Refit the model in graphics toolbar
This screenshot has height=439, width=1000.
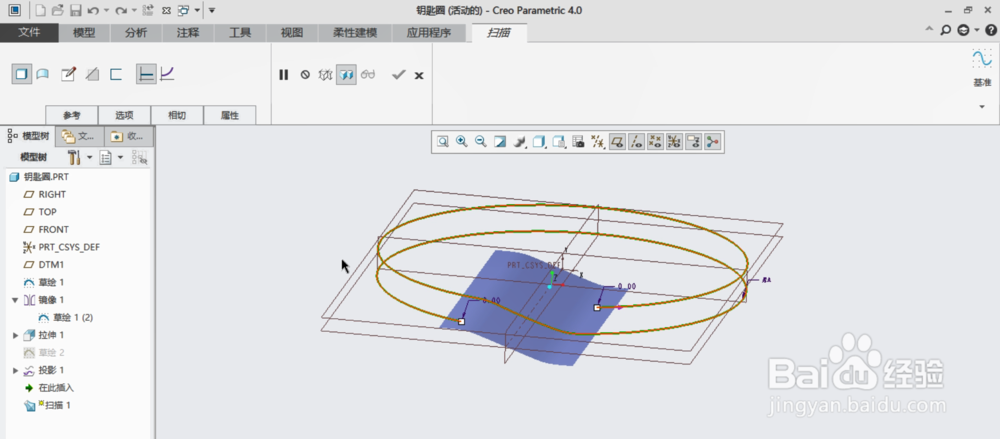point(443,142)
